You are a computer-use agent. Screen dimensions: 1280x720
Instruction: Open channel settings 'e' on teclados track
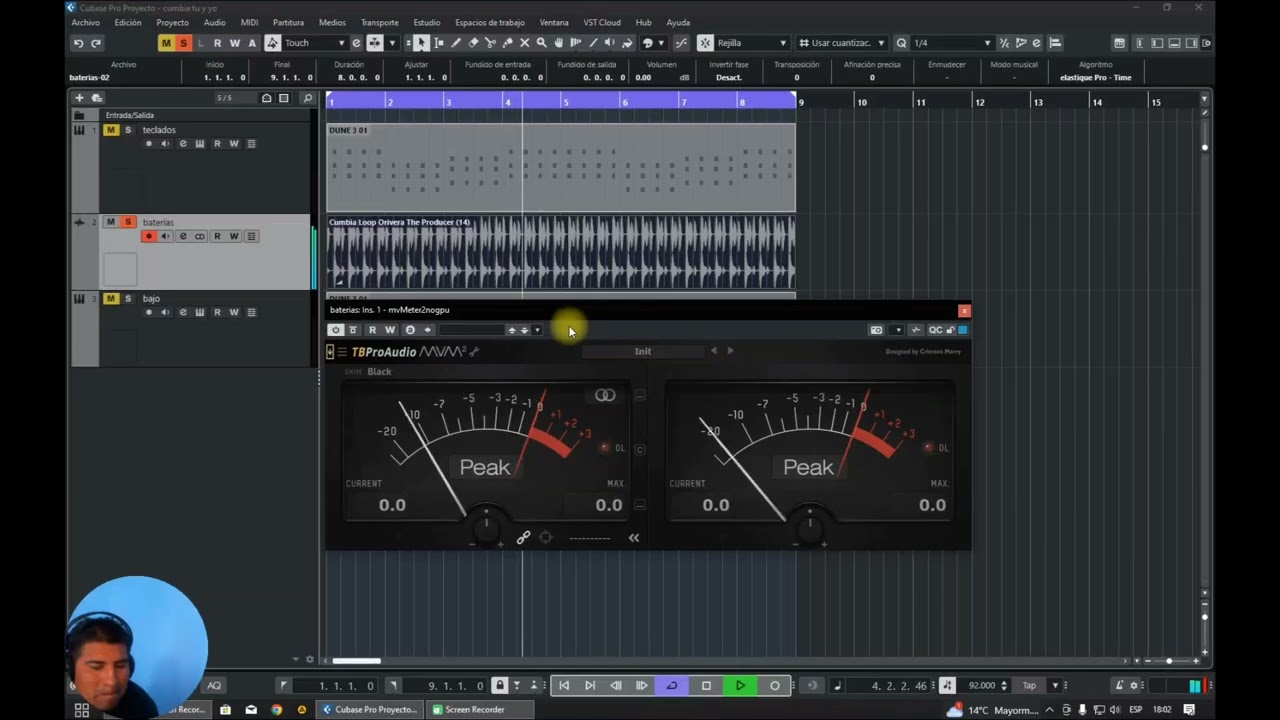coord(183,144)
